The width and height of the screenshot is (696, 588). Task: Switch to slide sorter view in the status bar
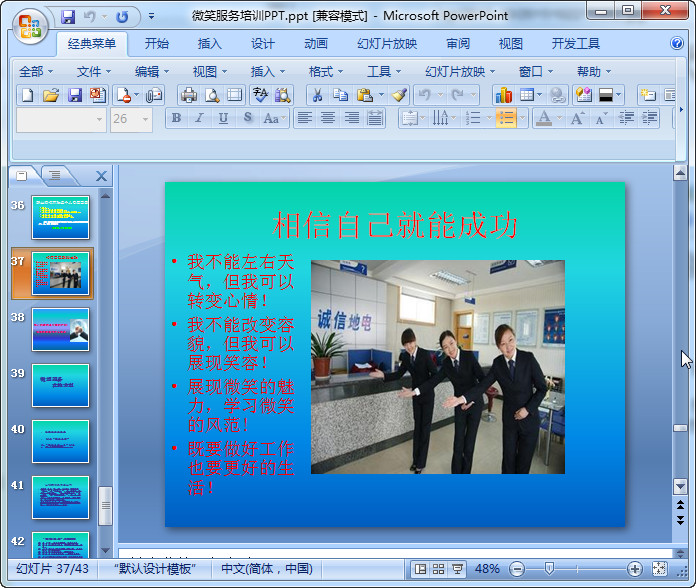tap(439, 569)
